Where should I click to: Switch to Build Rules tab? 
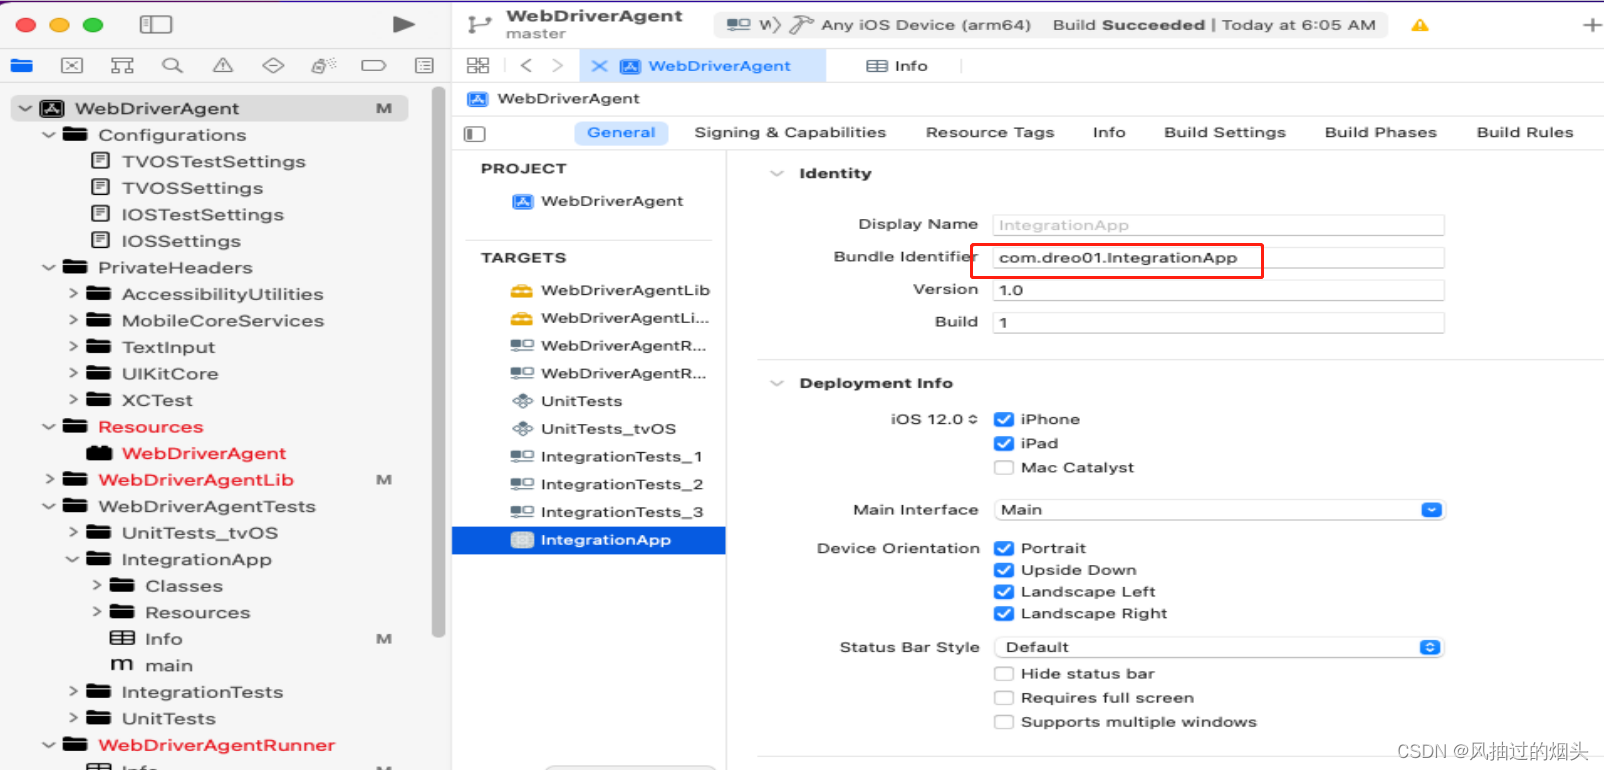pyautogui.click(x=1525, y=133)
